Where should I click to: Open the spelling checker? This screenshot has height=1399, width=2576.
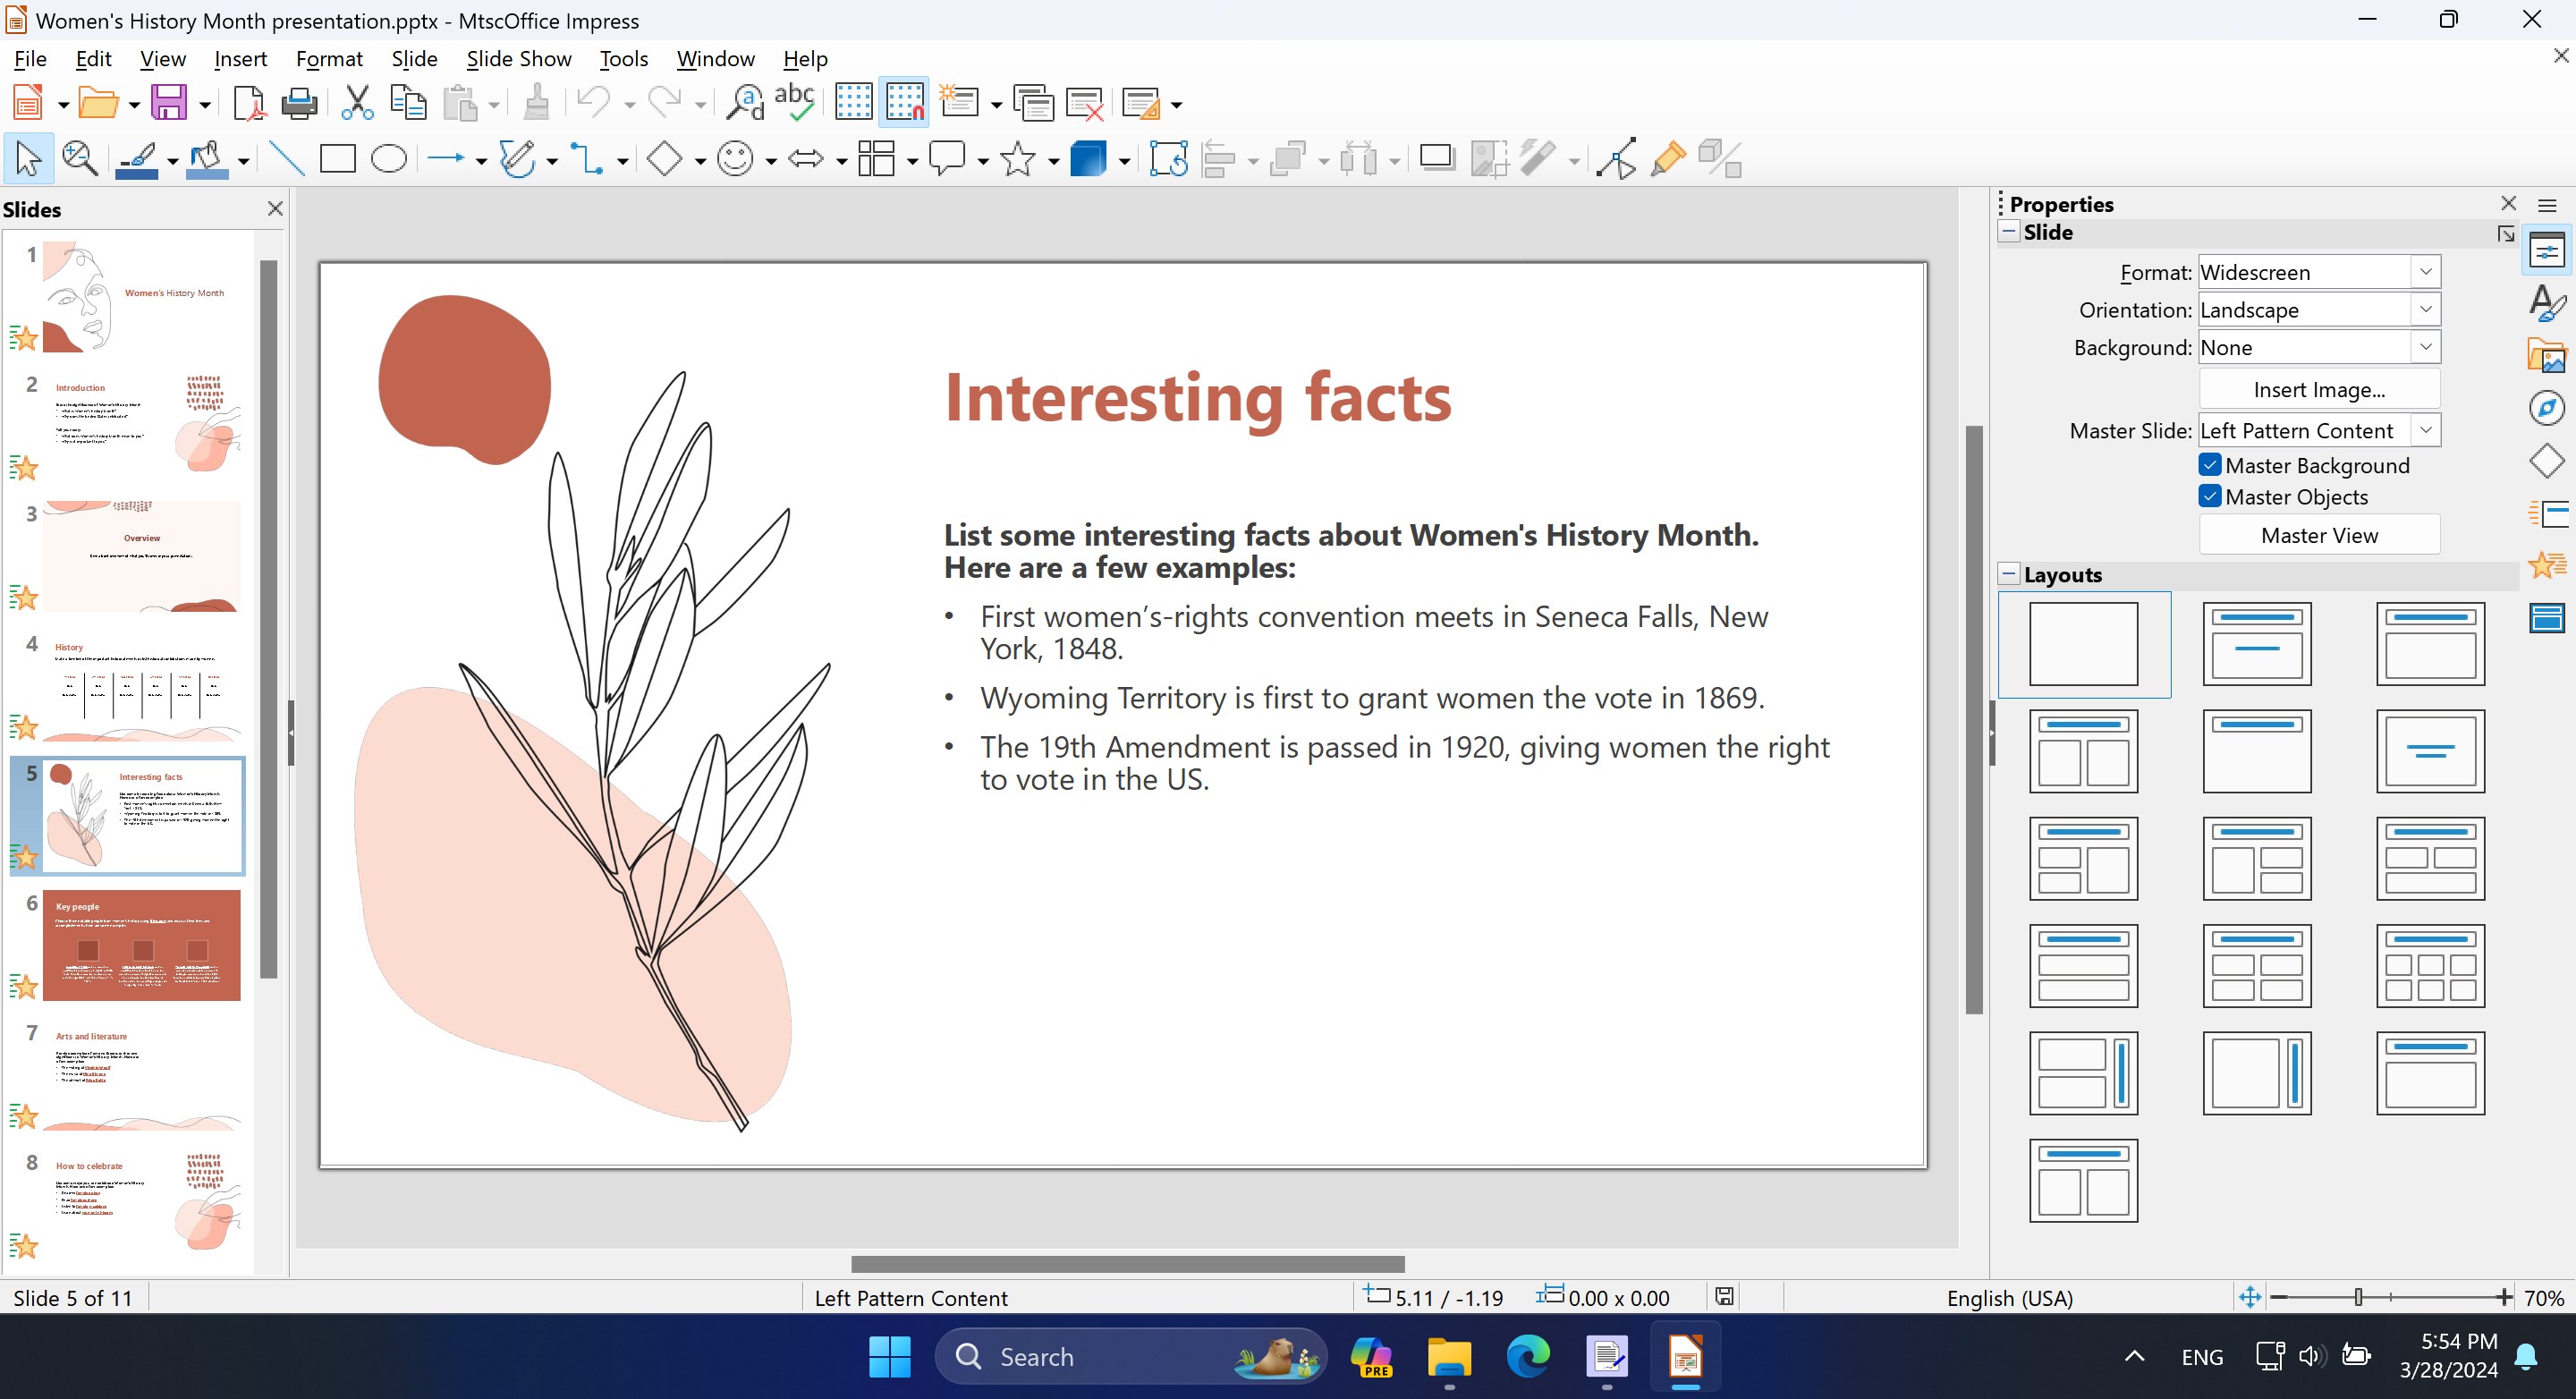tap(793, 101)
